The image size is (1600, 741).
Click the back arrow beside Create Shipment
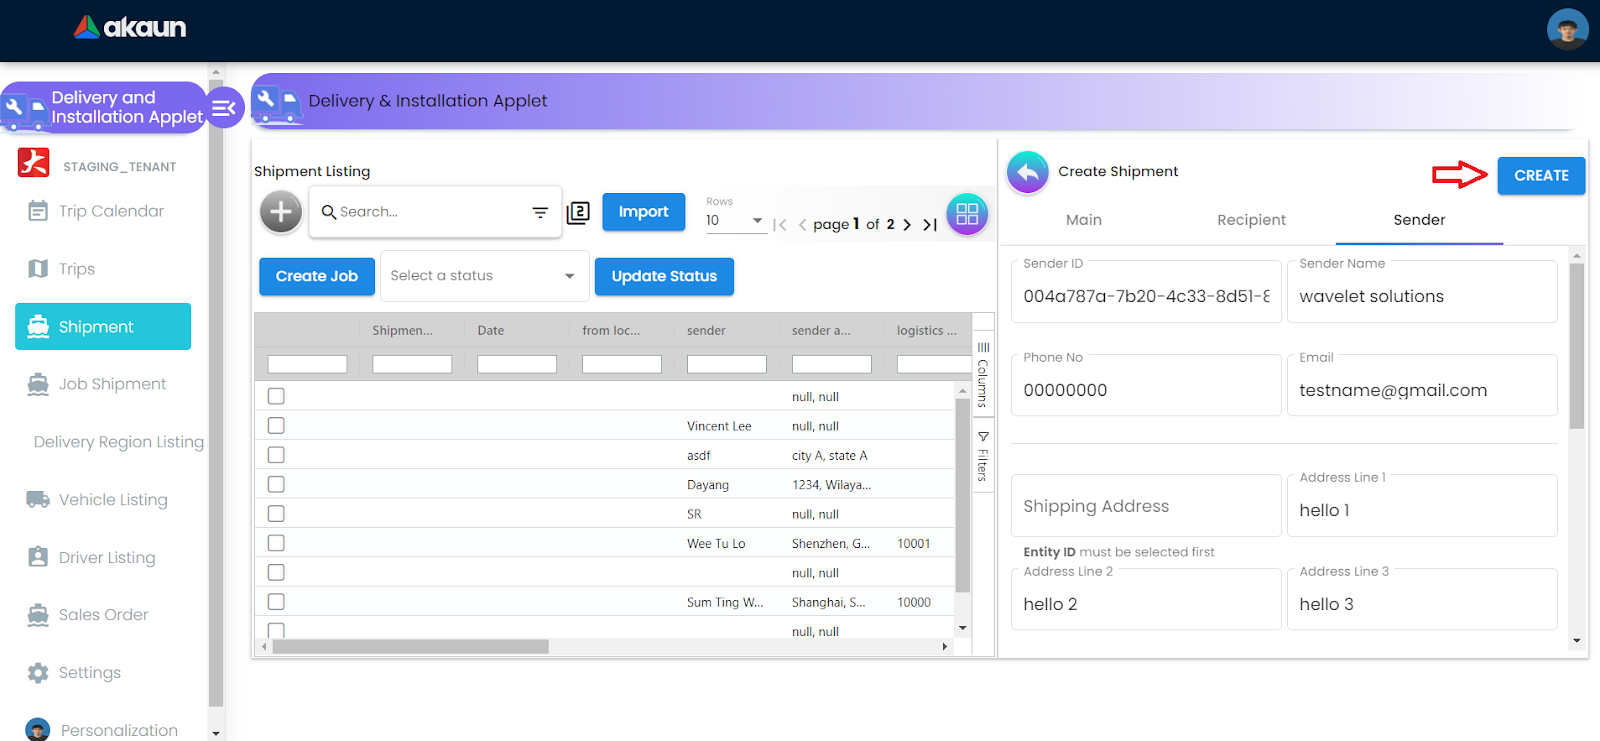[1028, 172]
